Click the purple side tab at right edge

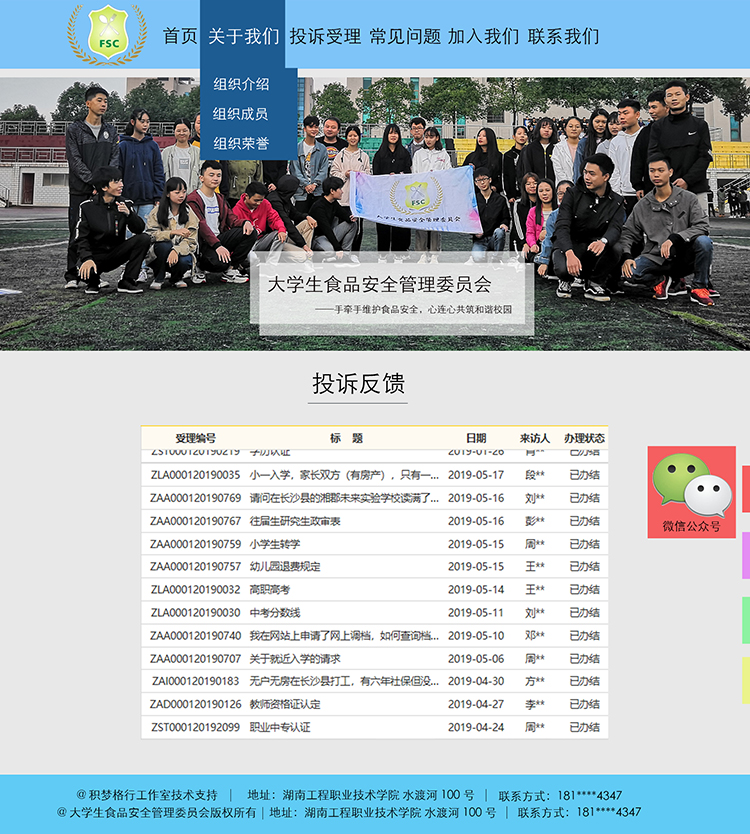746,555
